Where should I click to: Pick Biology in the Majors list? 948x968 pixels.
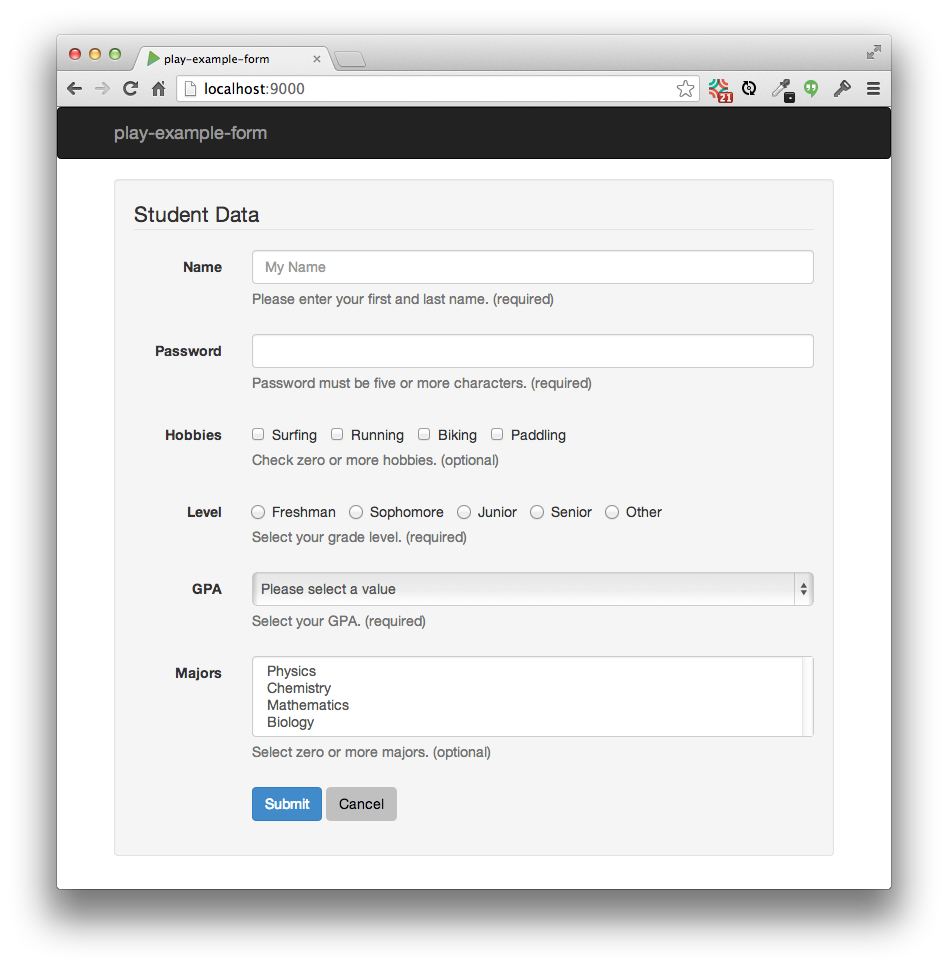click(x=291, y=722)
